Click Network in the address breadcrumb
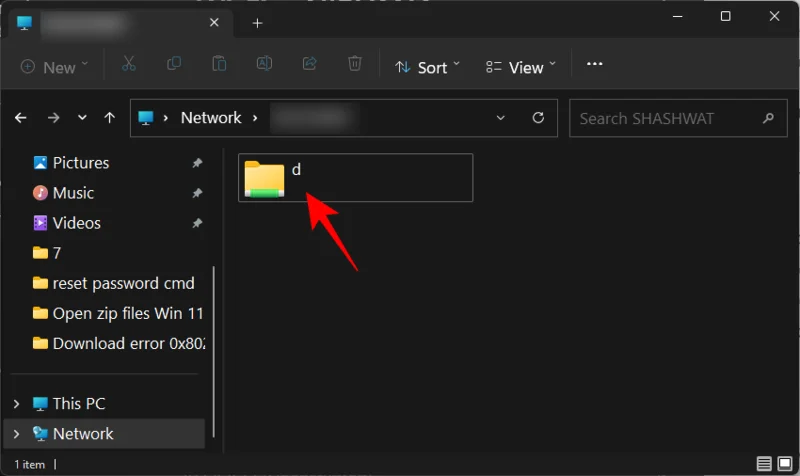This screenshot has height=476, width=800. (211, 118)
